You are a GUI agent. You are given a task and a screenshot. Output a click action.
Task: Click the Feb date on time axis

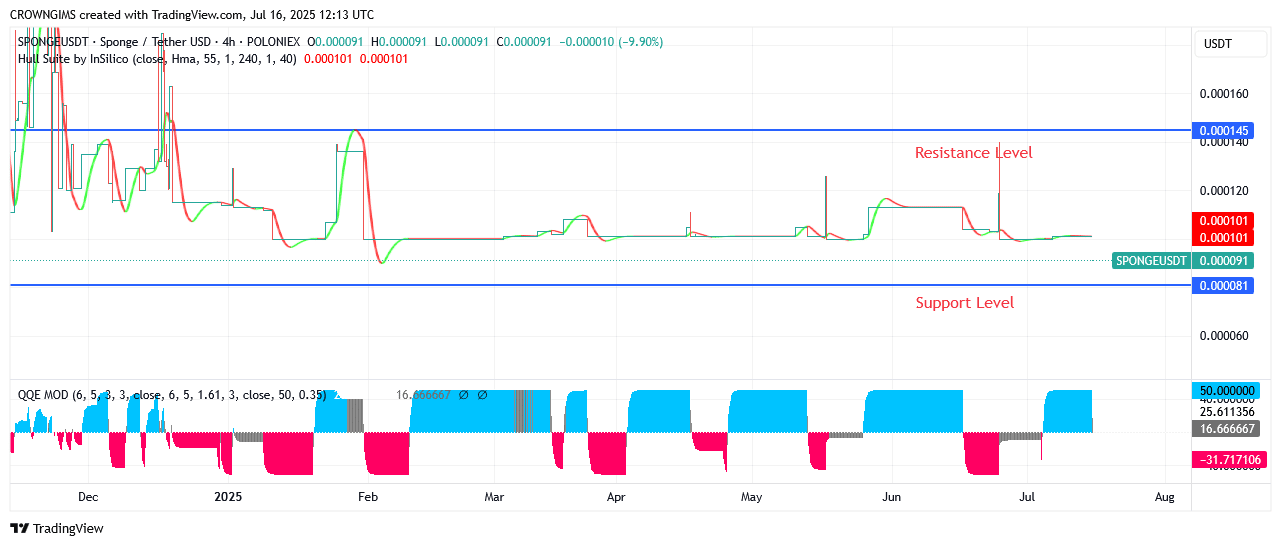click(368, 497)
